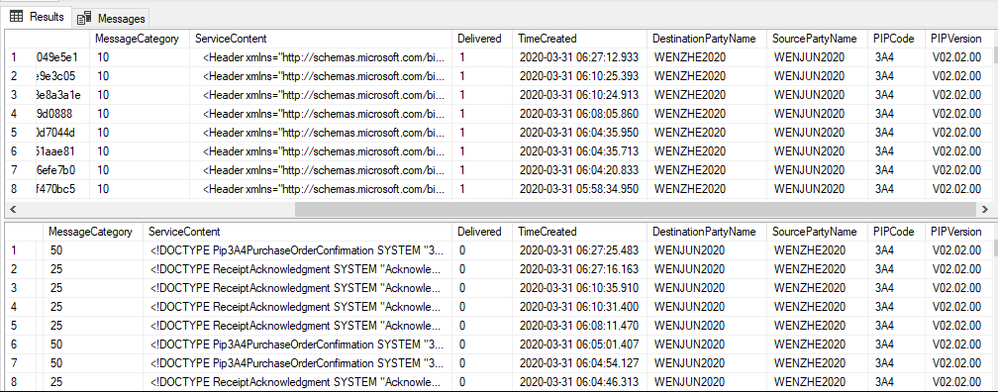Select SourcePartyName header in bottom grid

pyautogui.click(x=817, y=232)
